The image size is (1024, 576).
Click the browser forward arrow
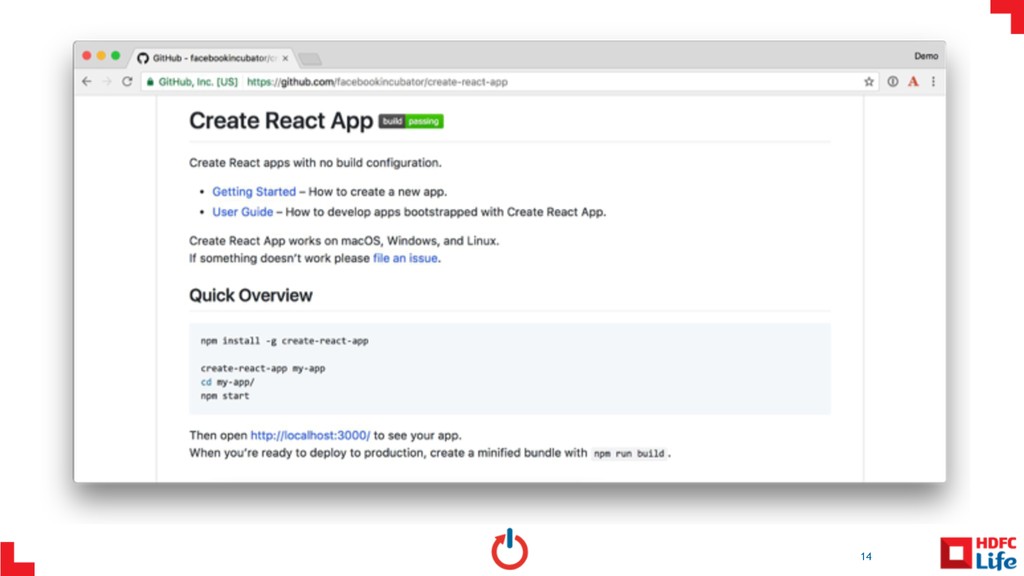[x=107, y=82]
